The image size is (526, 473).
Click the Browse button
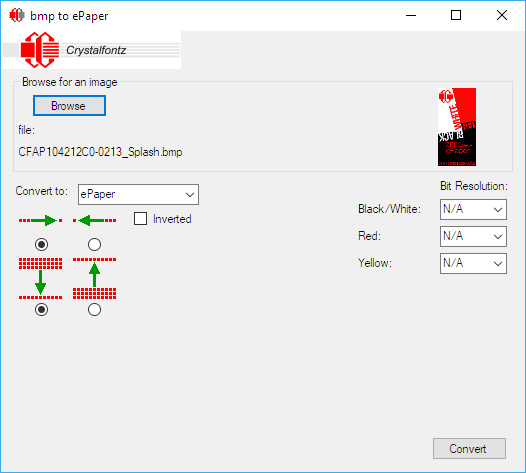pyautogui.click(x=69, y=106)
